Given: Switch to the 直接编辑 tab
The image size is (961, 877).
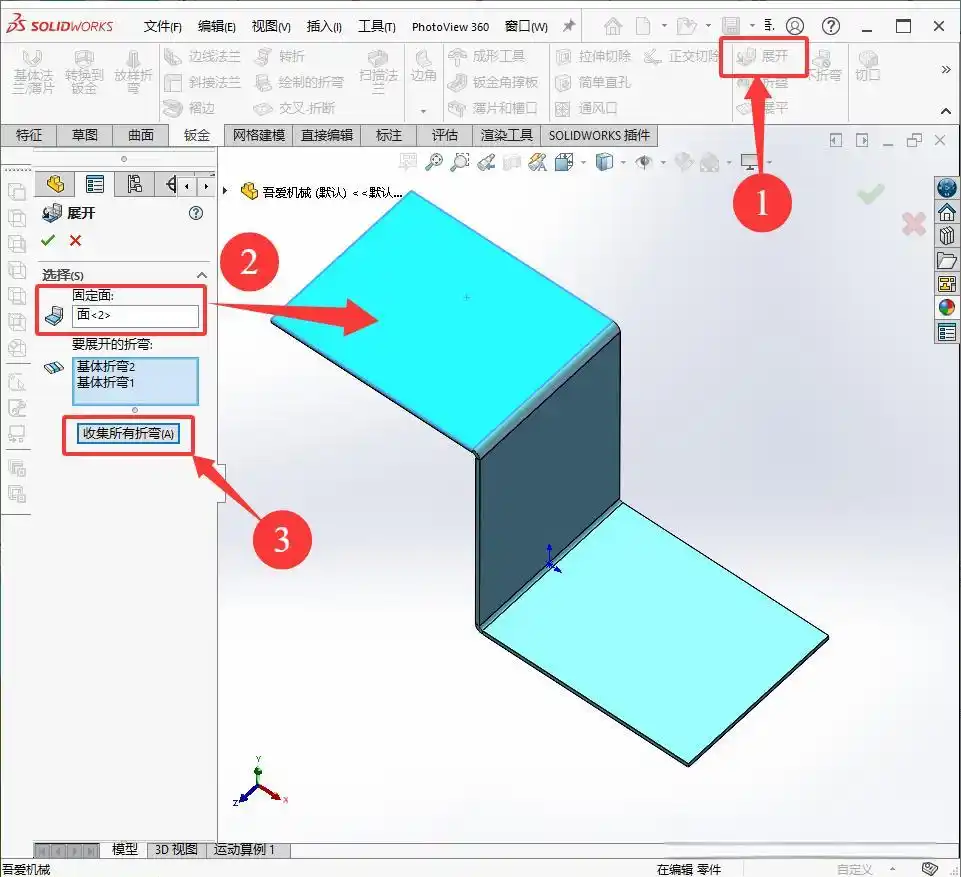Looking at the screenshot, I should click(327, 135).
